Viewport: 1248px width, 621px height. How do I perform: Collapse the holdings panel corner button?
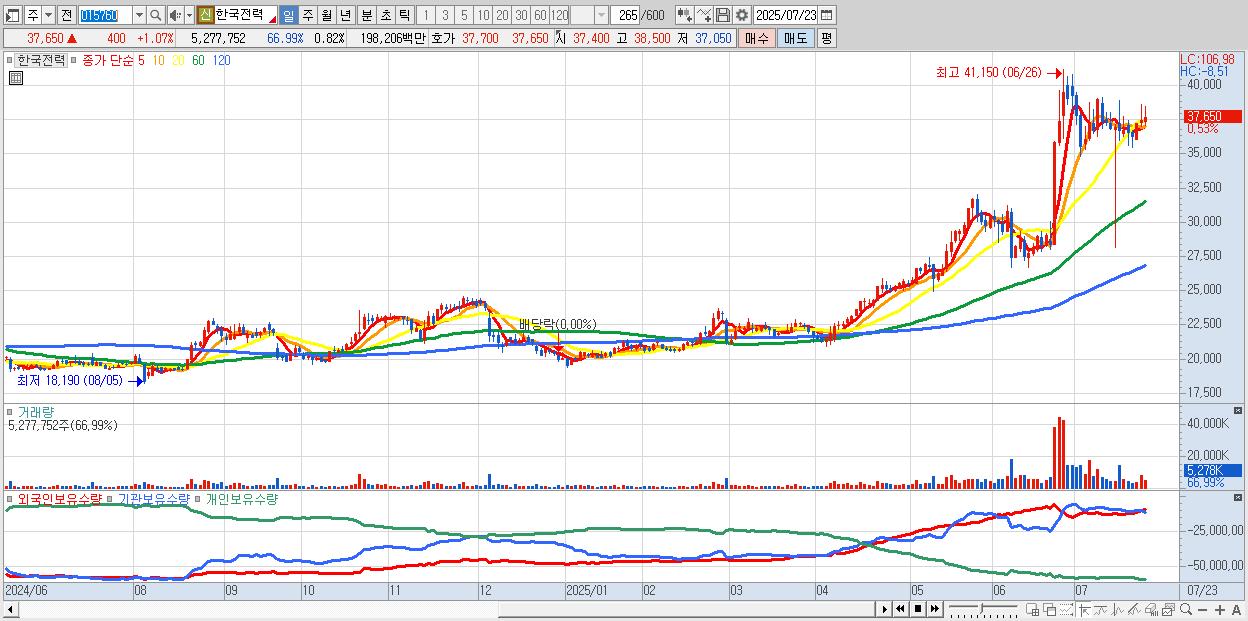click(x=1237, y=497)
